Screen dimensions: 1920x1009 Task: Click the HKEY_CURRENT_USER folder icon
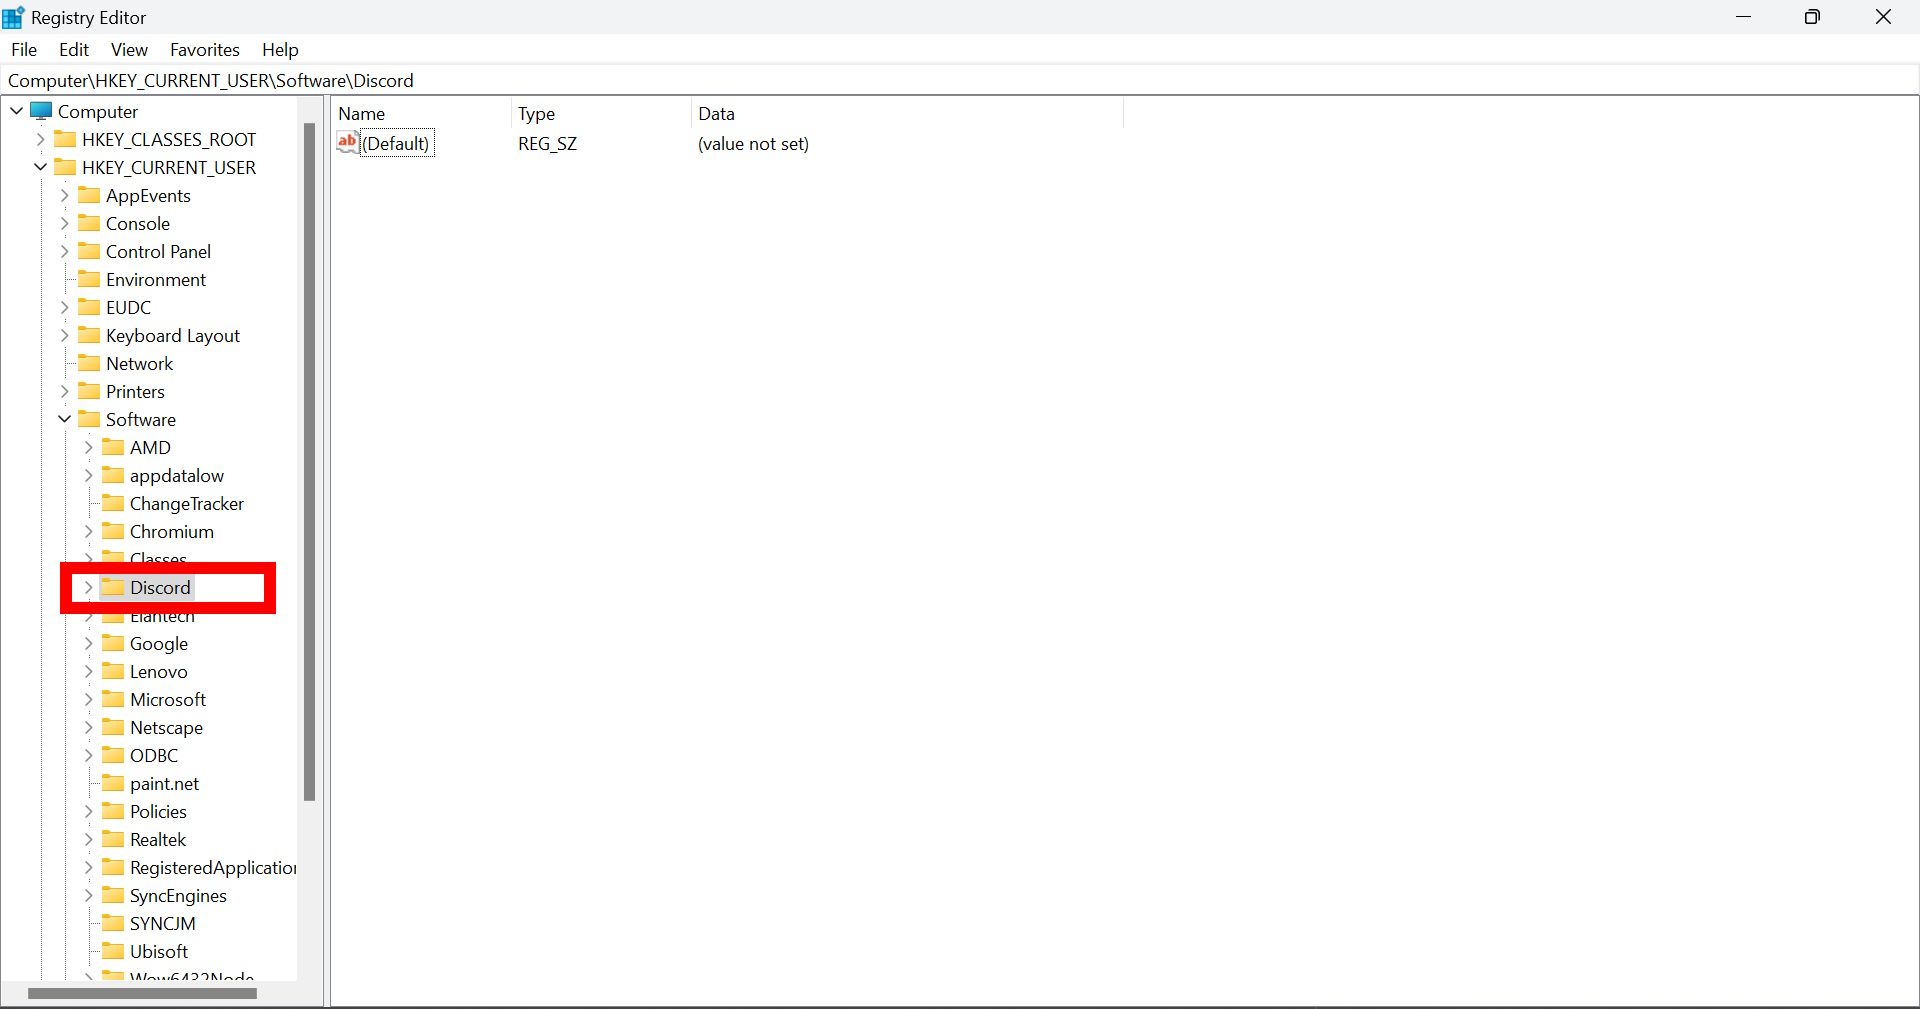click(x=65, y=167)
